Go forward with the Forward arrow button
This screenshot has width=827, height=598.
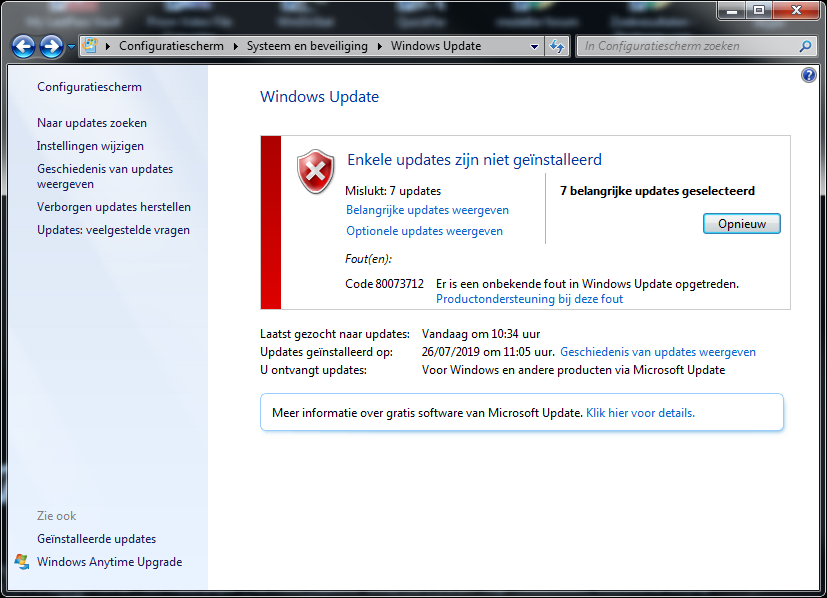(x=51, y=46)
